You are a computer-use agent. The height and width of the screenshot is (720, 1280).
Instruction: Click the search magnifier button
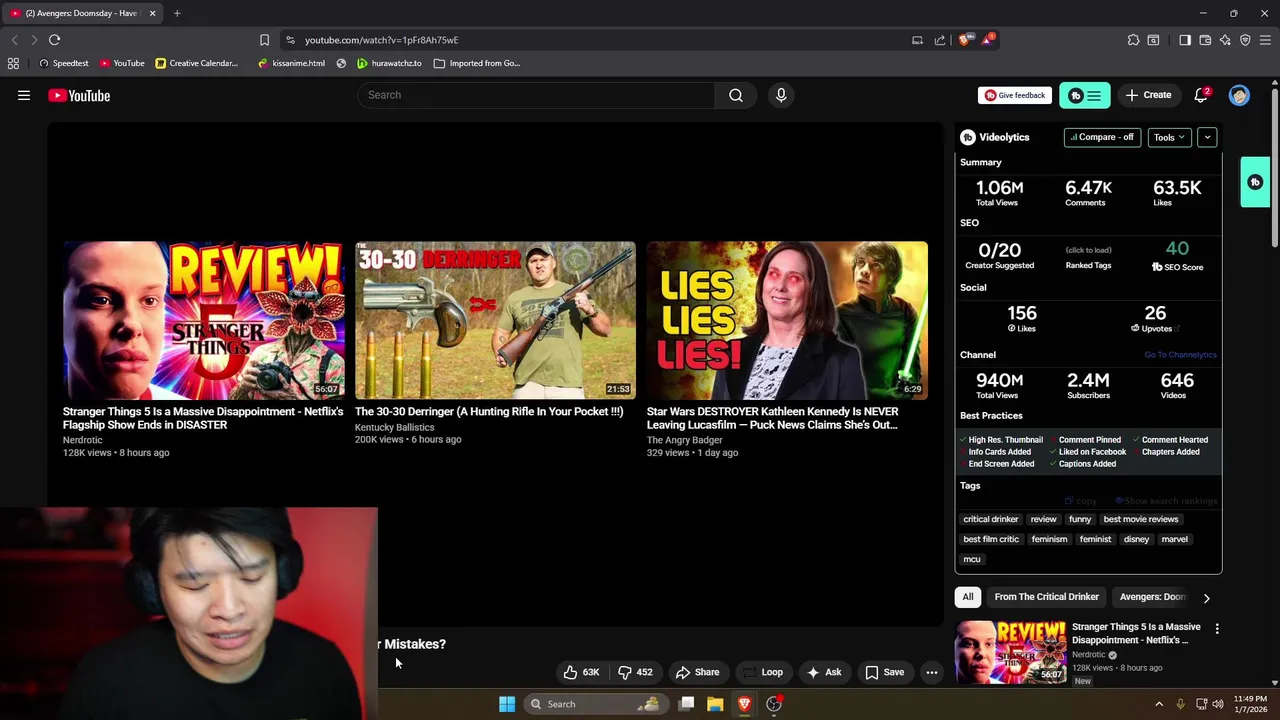click(x=736, y=95)
